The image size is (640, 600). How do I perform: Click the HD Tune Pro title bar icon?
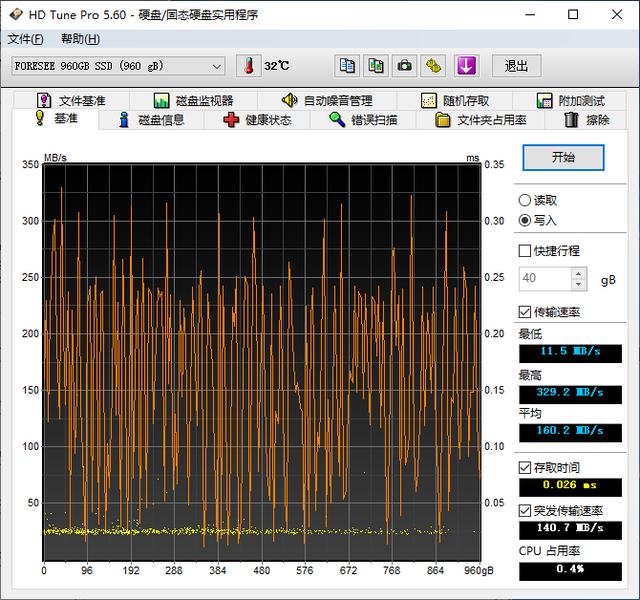(x=16, y=15)
